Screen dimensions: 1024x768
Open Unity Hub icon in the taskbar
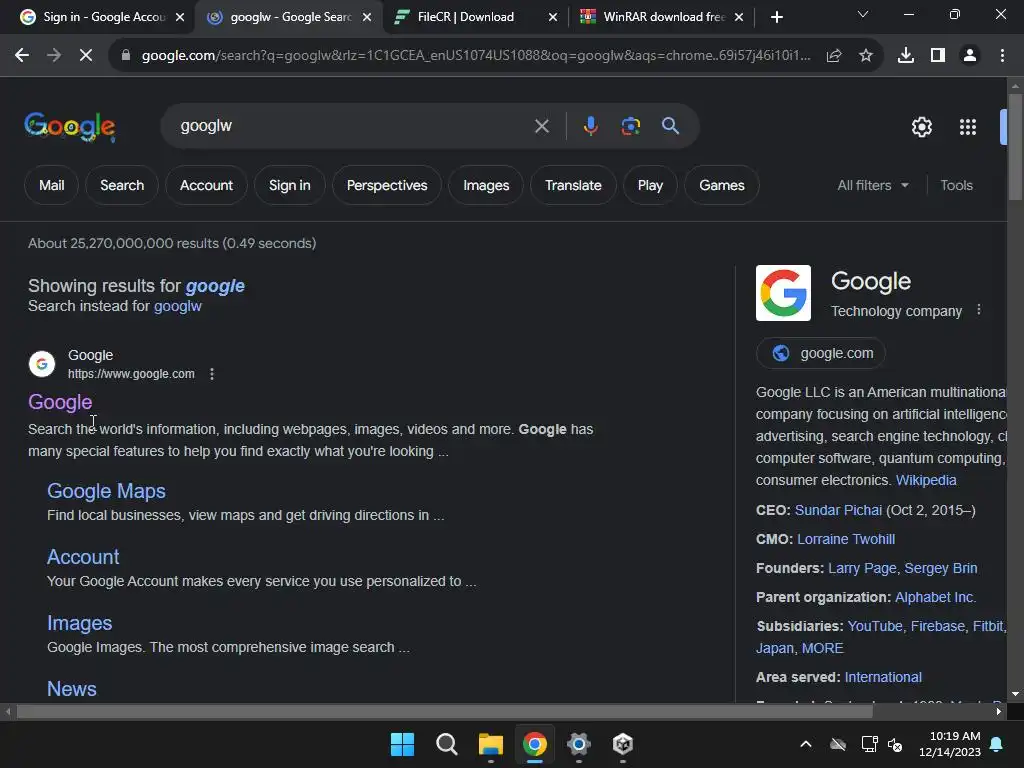point(622,744)
